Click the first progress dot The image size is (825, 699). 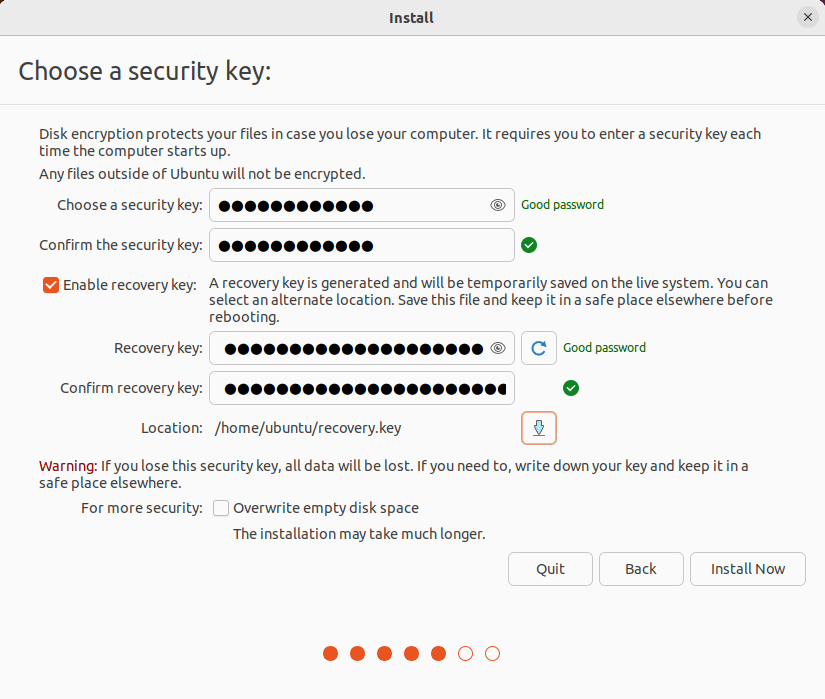point(331,654)
